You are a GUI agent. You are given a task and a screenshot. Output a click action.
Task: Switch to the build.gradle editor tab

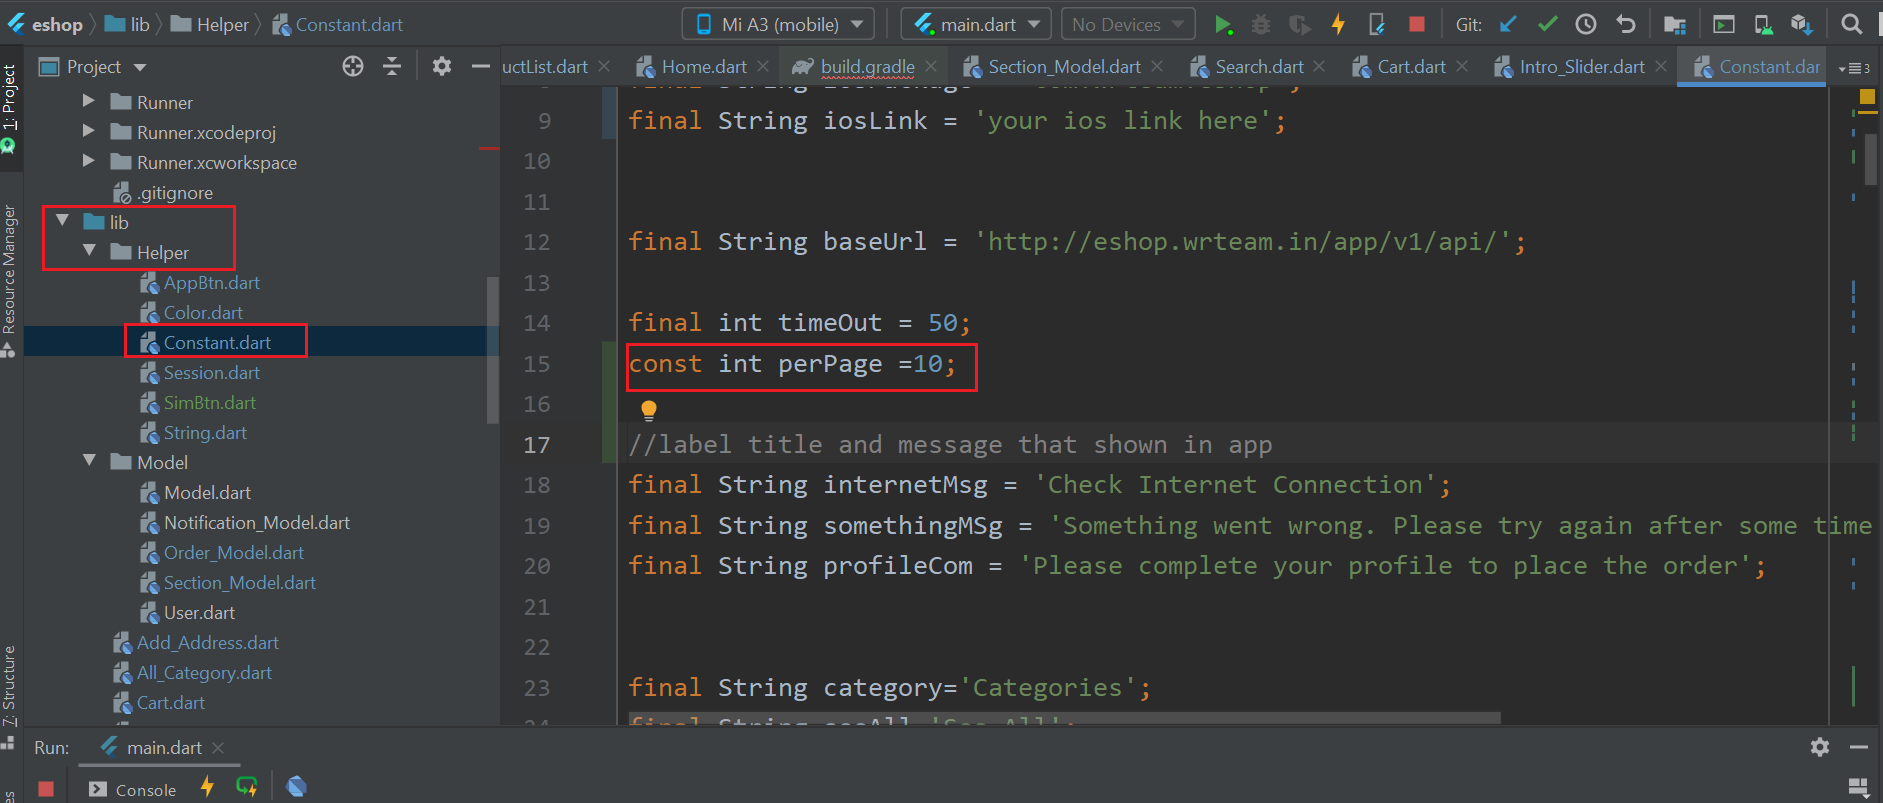click(x=866, y=67)
